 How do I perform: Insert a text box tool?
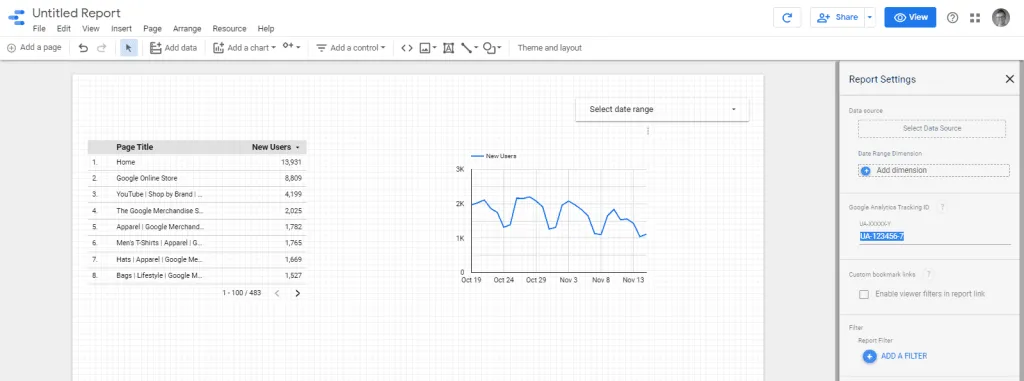pyautogui.click(x=448, y=48)
